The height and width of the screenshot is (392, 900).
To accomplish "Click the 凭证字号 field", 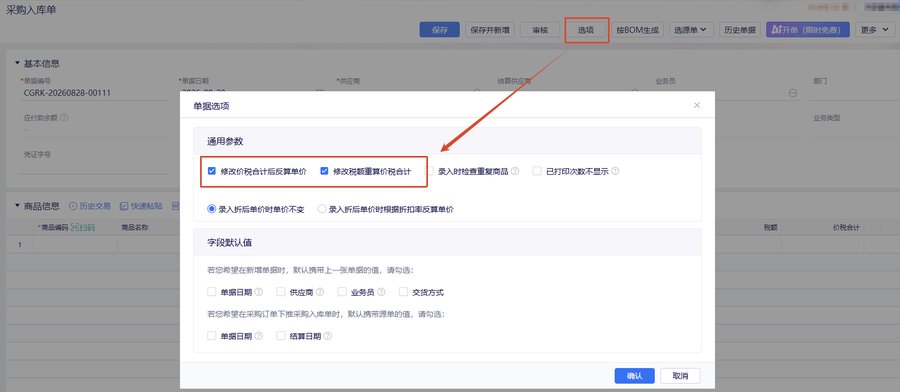I will tap(94, 166).
